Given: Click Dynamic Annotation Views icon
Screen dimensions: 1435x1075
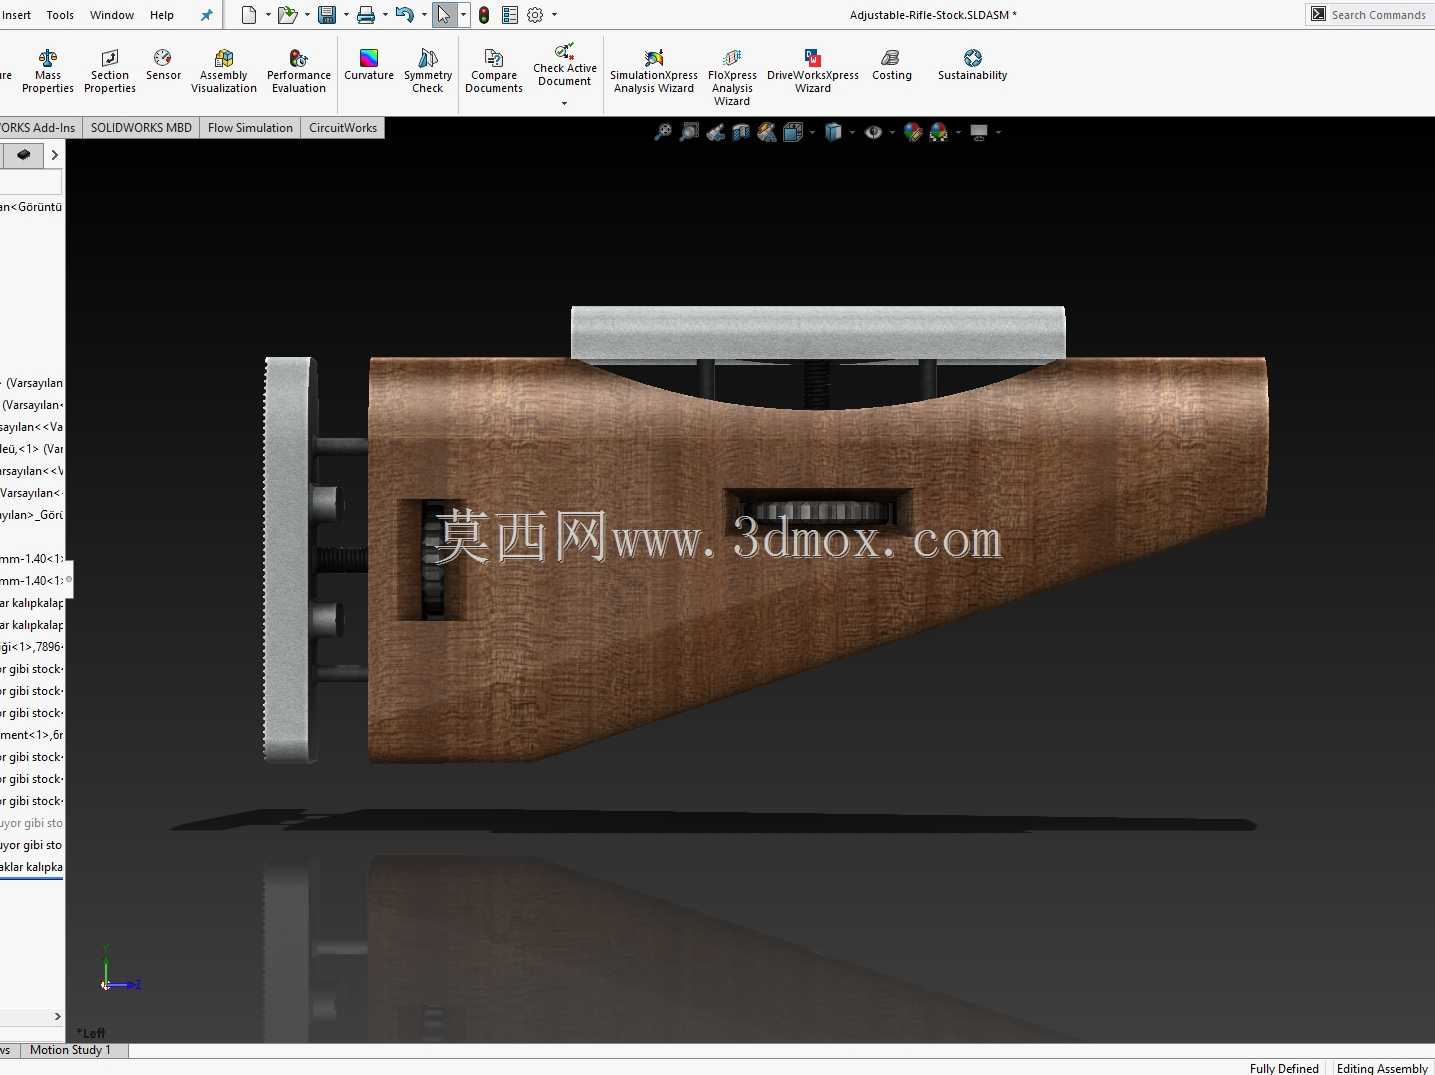Looking at the screenshot, I should (x=767, y=132).
